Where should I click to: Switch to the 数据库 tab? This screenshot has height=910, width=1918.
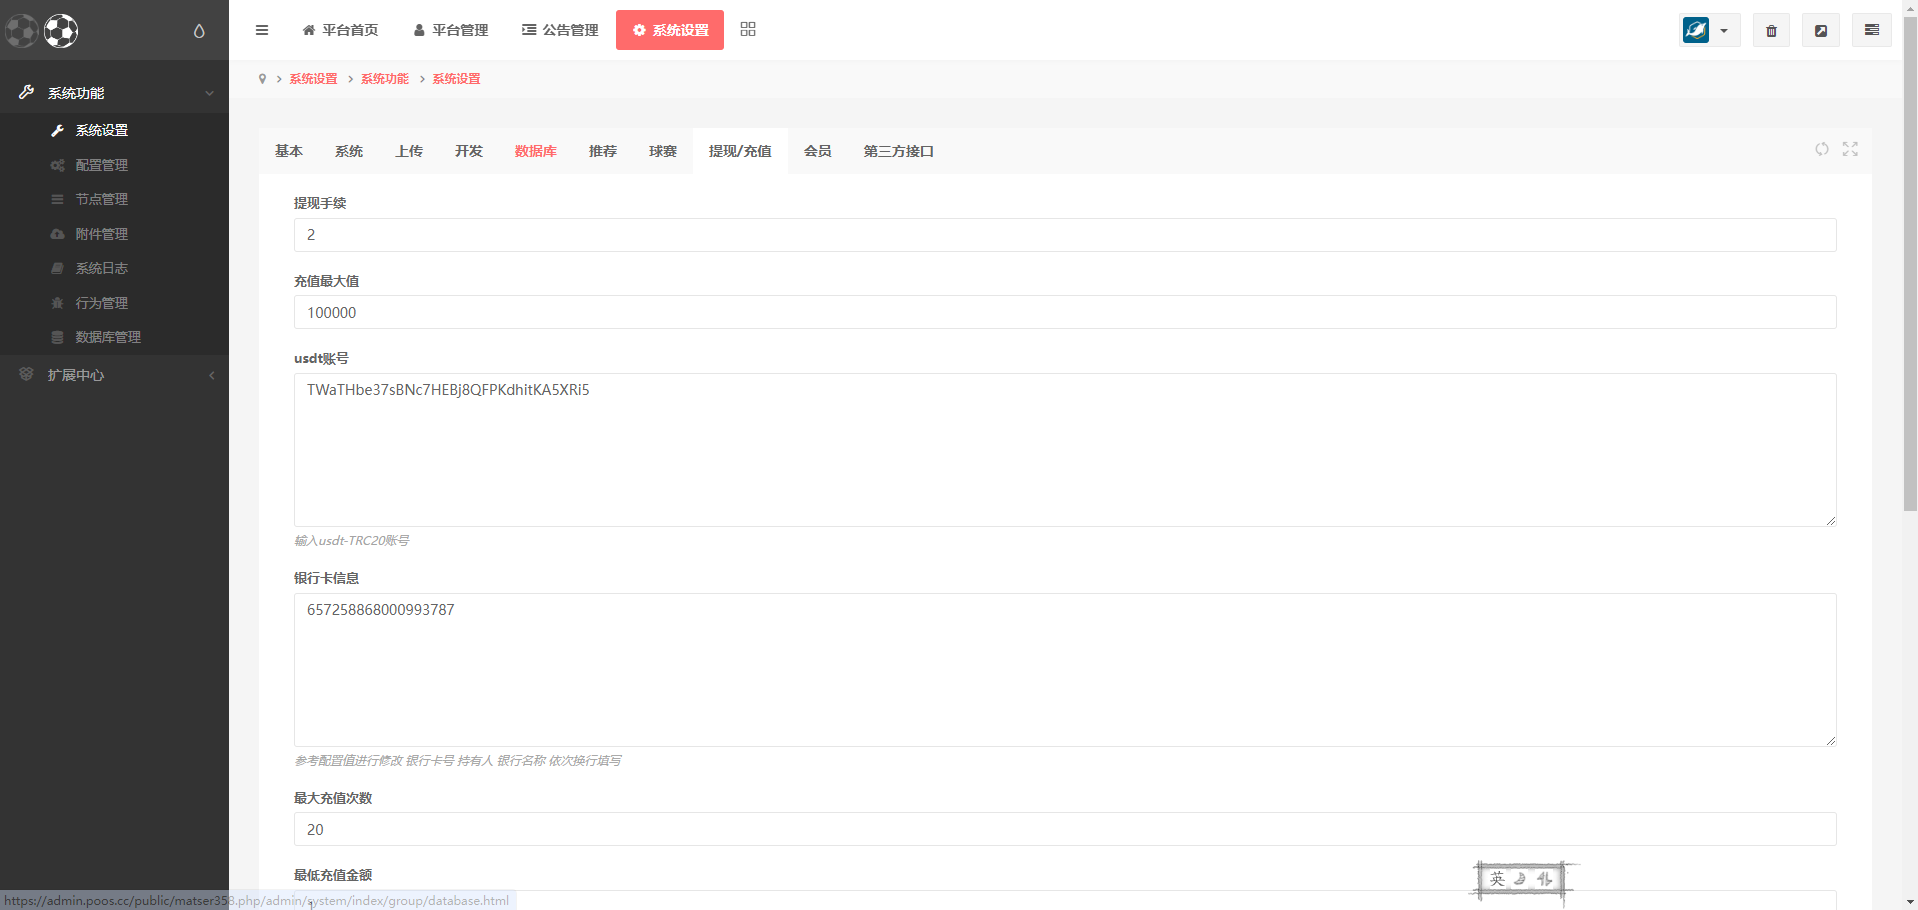(535, 151)
